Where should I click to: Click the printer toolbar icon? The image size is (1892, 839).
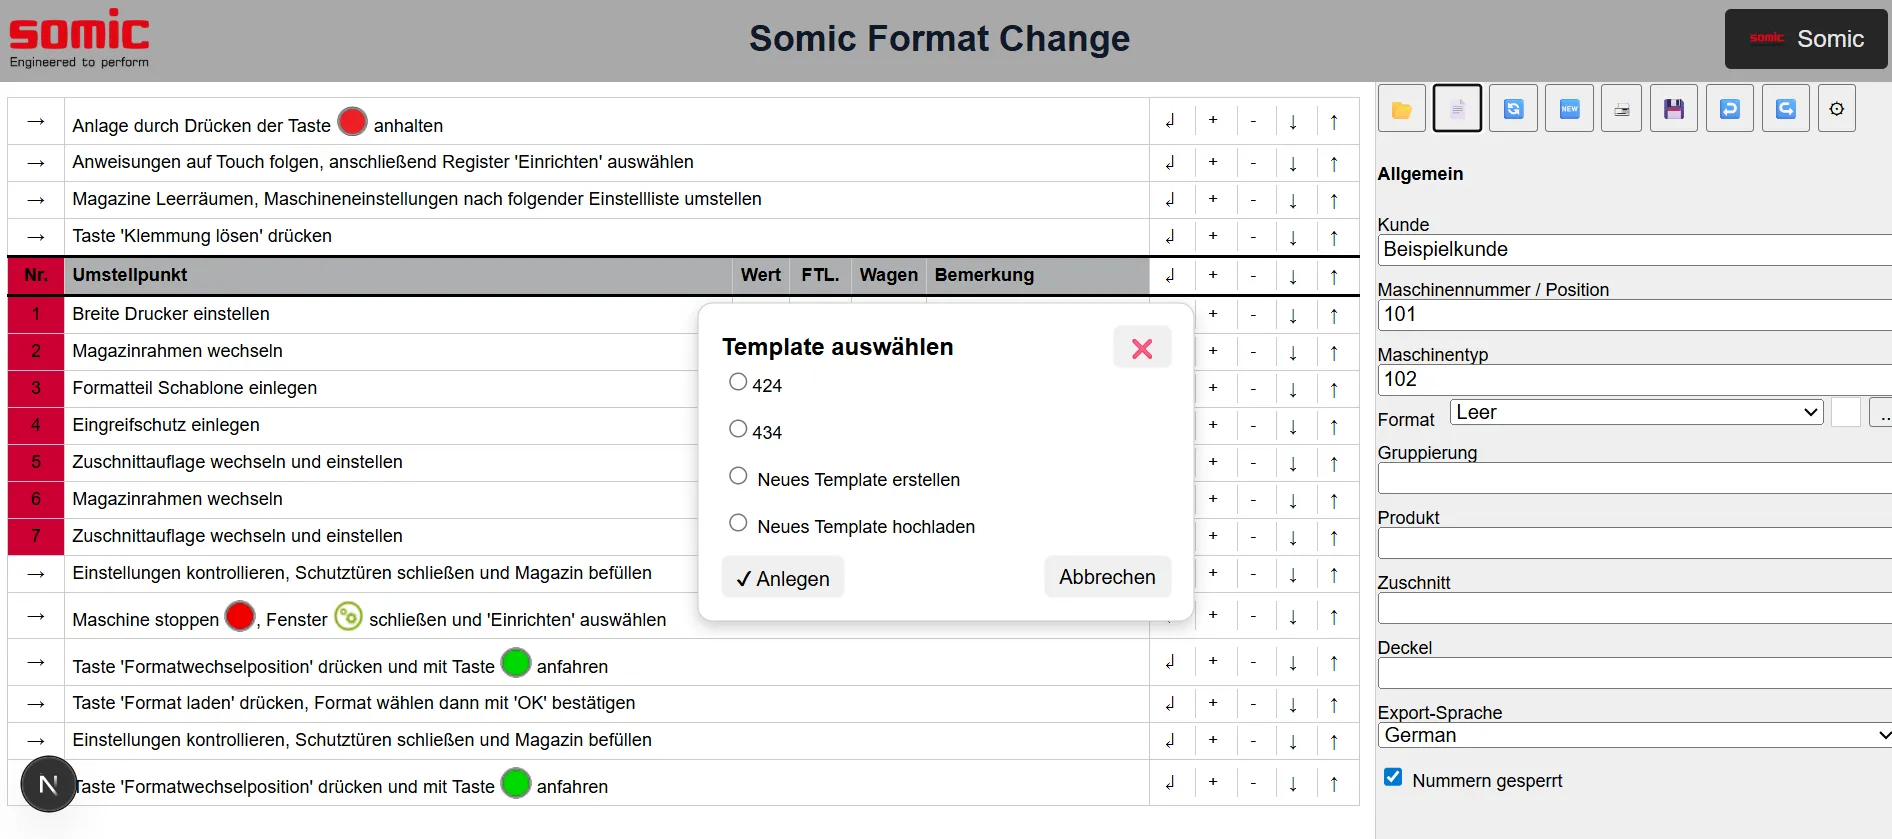(1621, 109)
